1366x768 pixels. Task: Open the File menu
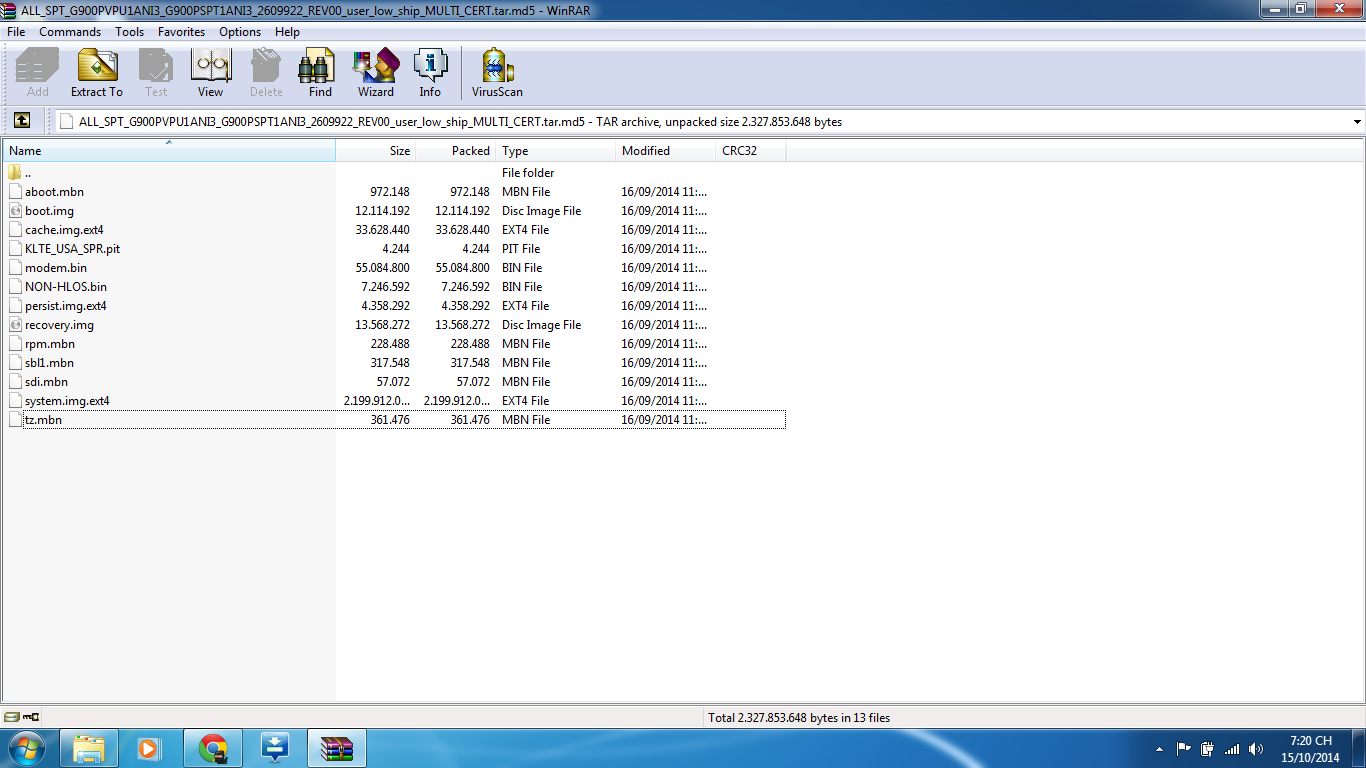16,32
